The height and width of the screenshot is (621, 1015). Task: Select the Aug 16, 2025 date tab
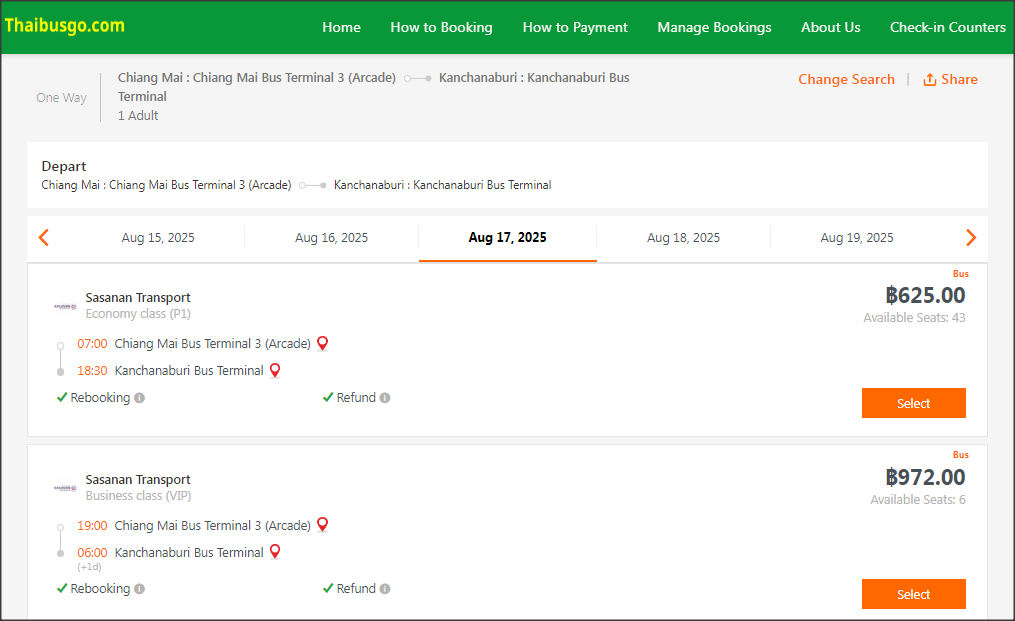[331, 238]
